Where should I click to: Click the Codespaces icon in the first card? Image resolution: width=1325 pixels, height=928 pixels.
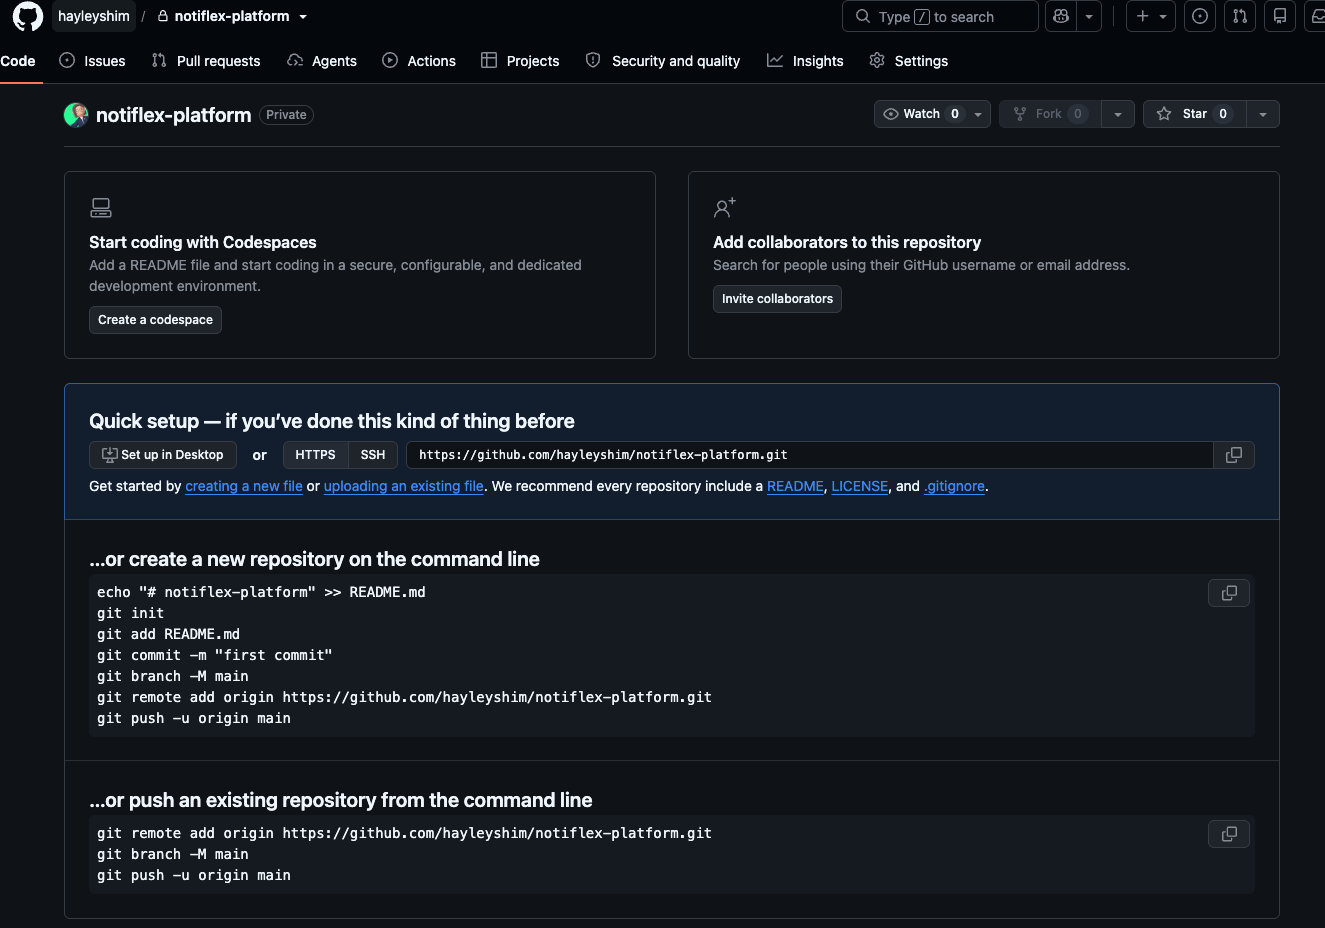[x=101, y=208]
